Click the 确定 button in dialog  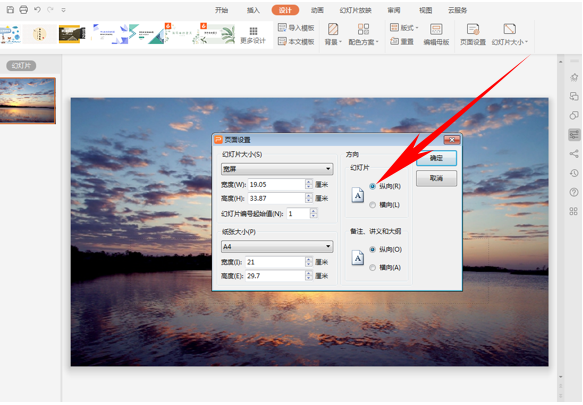click(436, 158)
